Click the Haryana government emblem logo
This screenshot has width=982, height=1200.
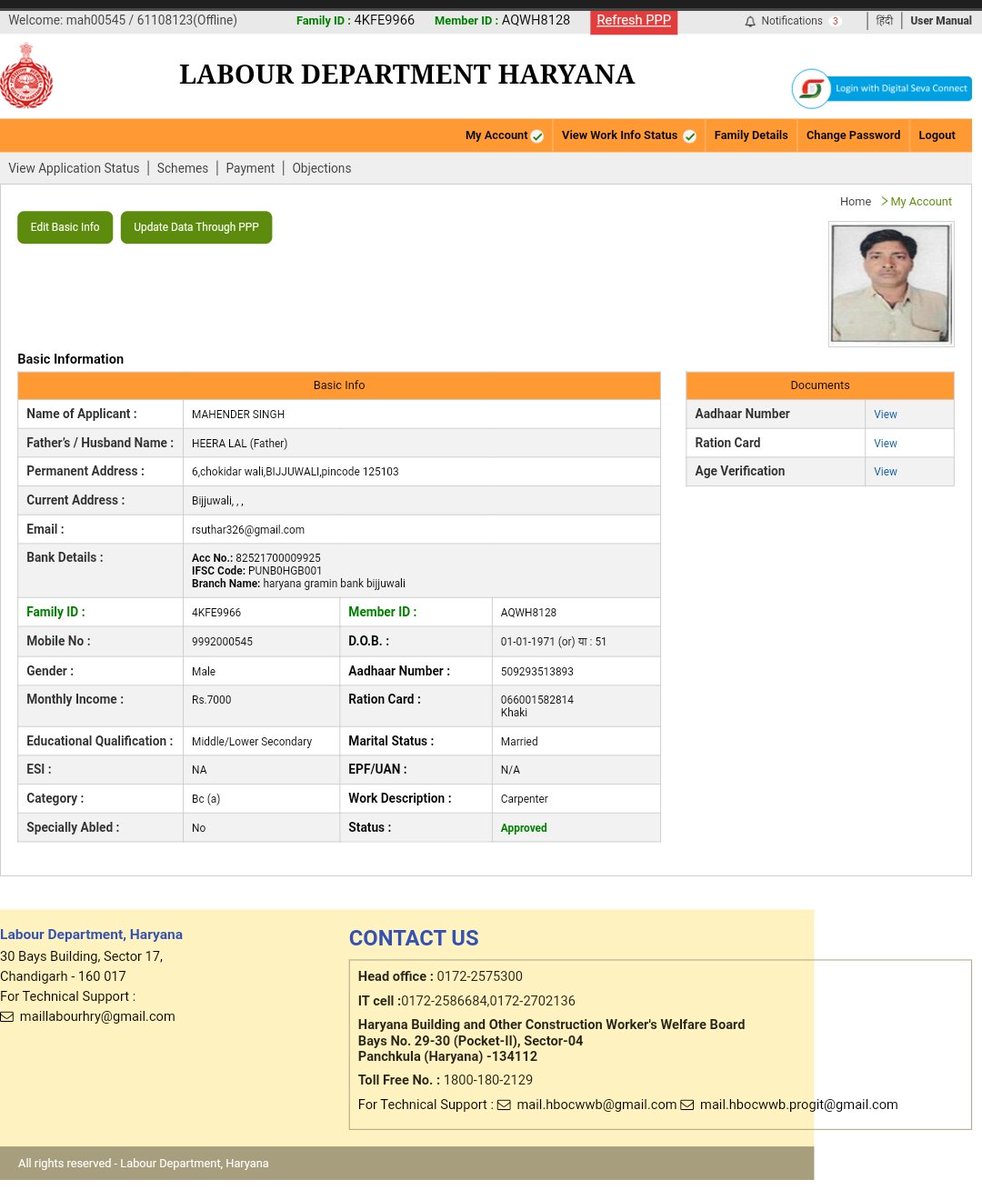click(x=26, y=76)
